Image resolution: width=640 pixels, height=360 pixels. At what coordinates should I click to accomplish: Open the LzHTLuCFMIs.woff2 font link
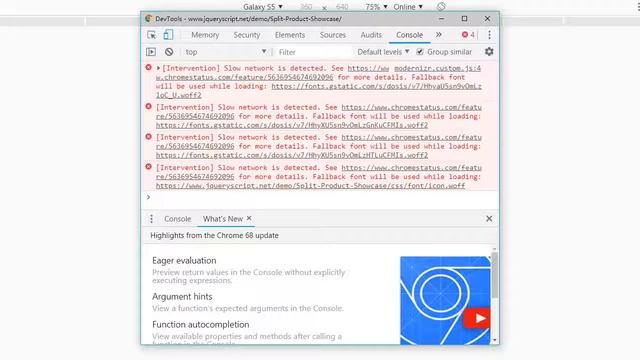click(292, 156)
